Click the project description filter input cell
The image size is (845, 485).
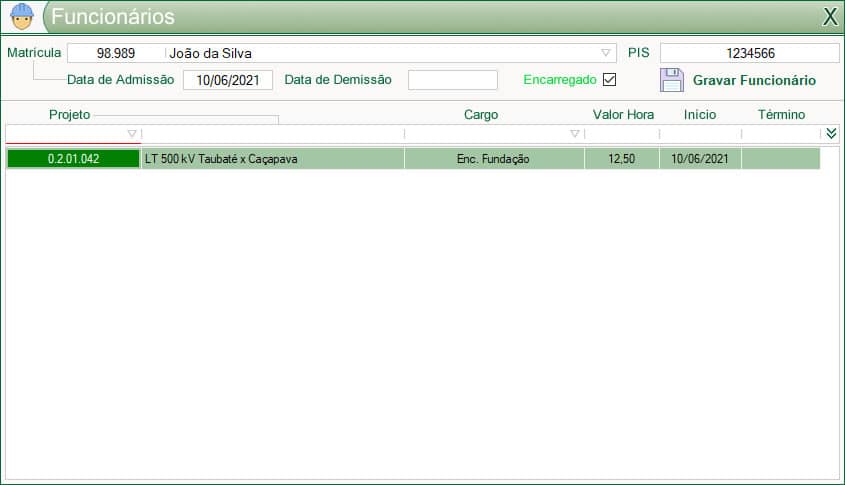(273, 134)
